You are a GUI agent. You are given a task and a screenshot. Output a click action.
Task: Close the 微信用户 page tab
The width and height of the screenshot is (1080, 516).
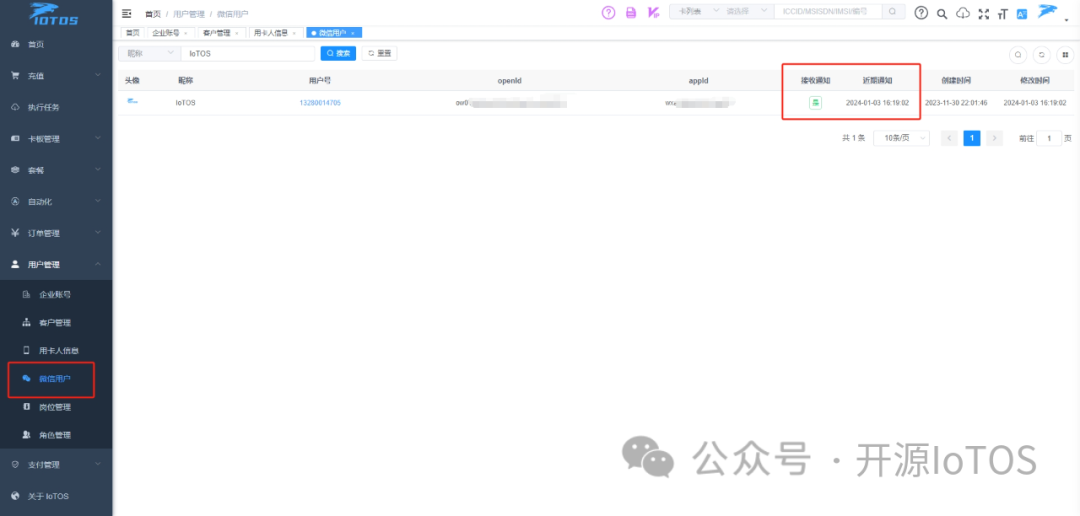point(353,33)
